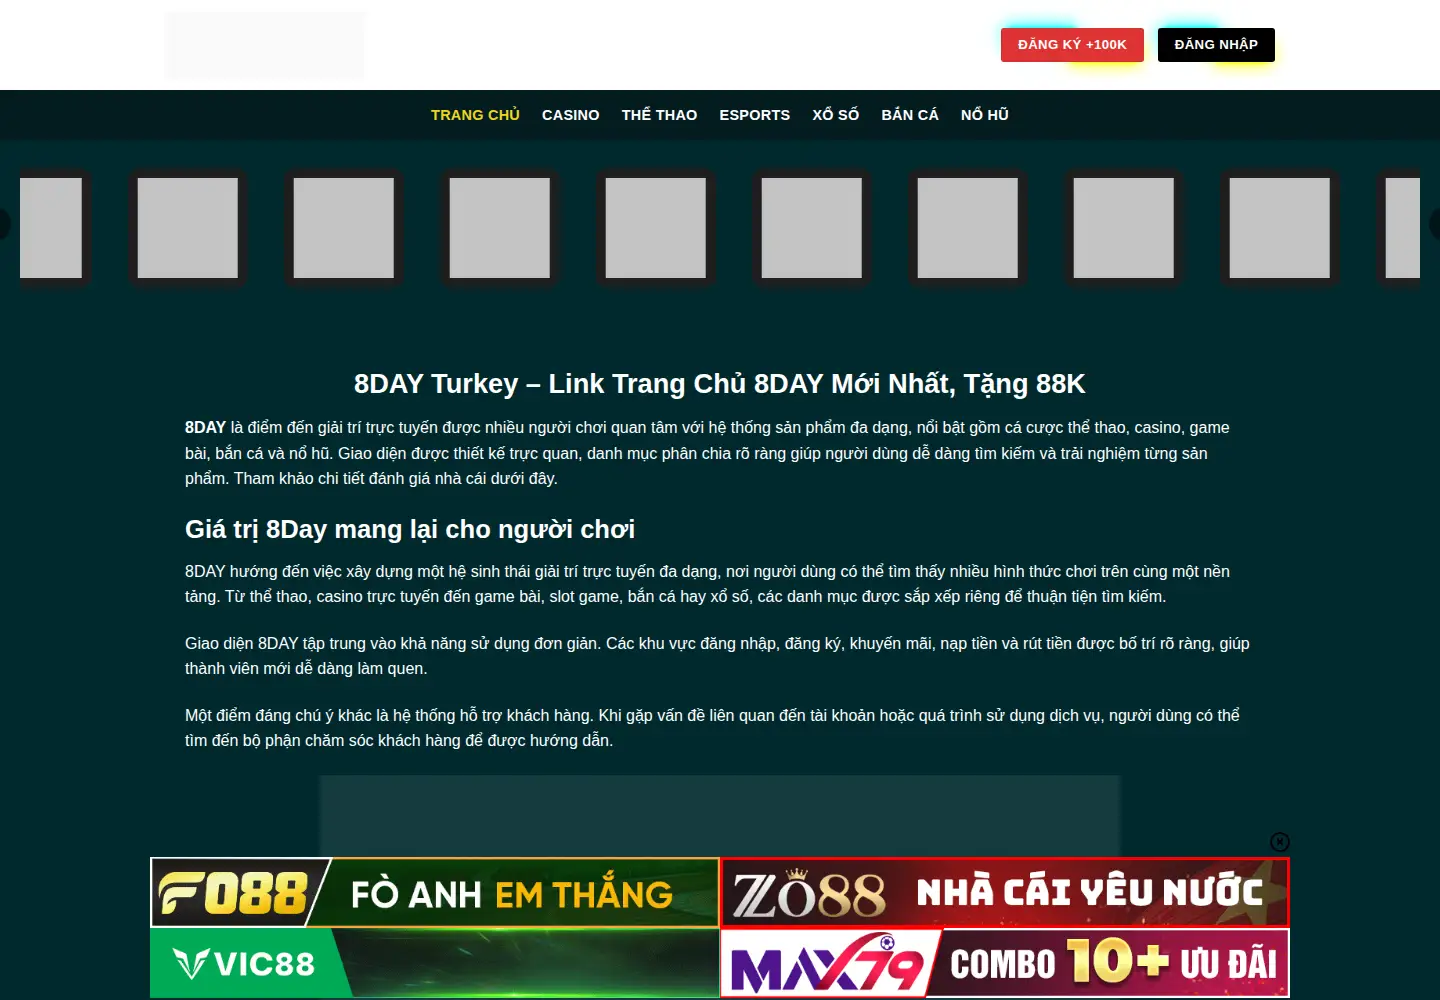Open the NỔ HŨ menu item

[x=985, y=115]
